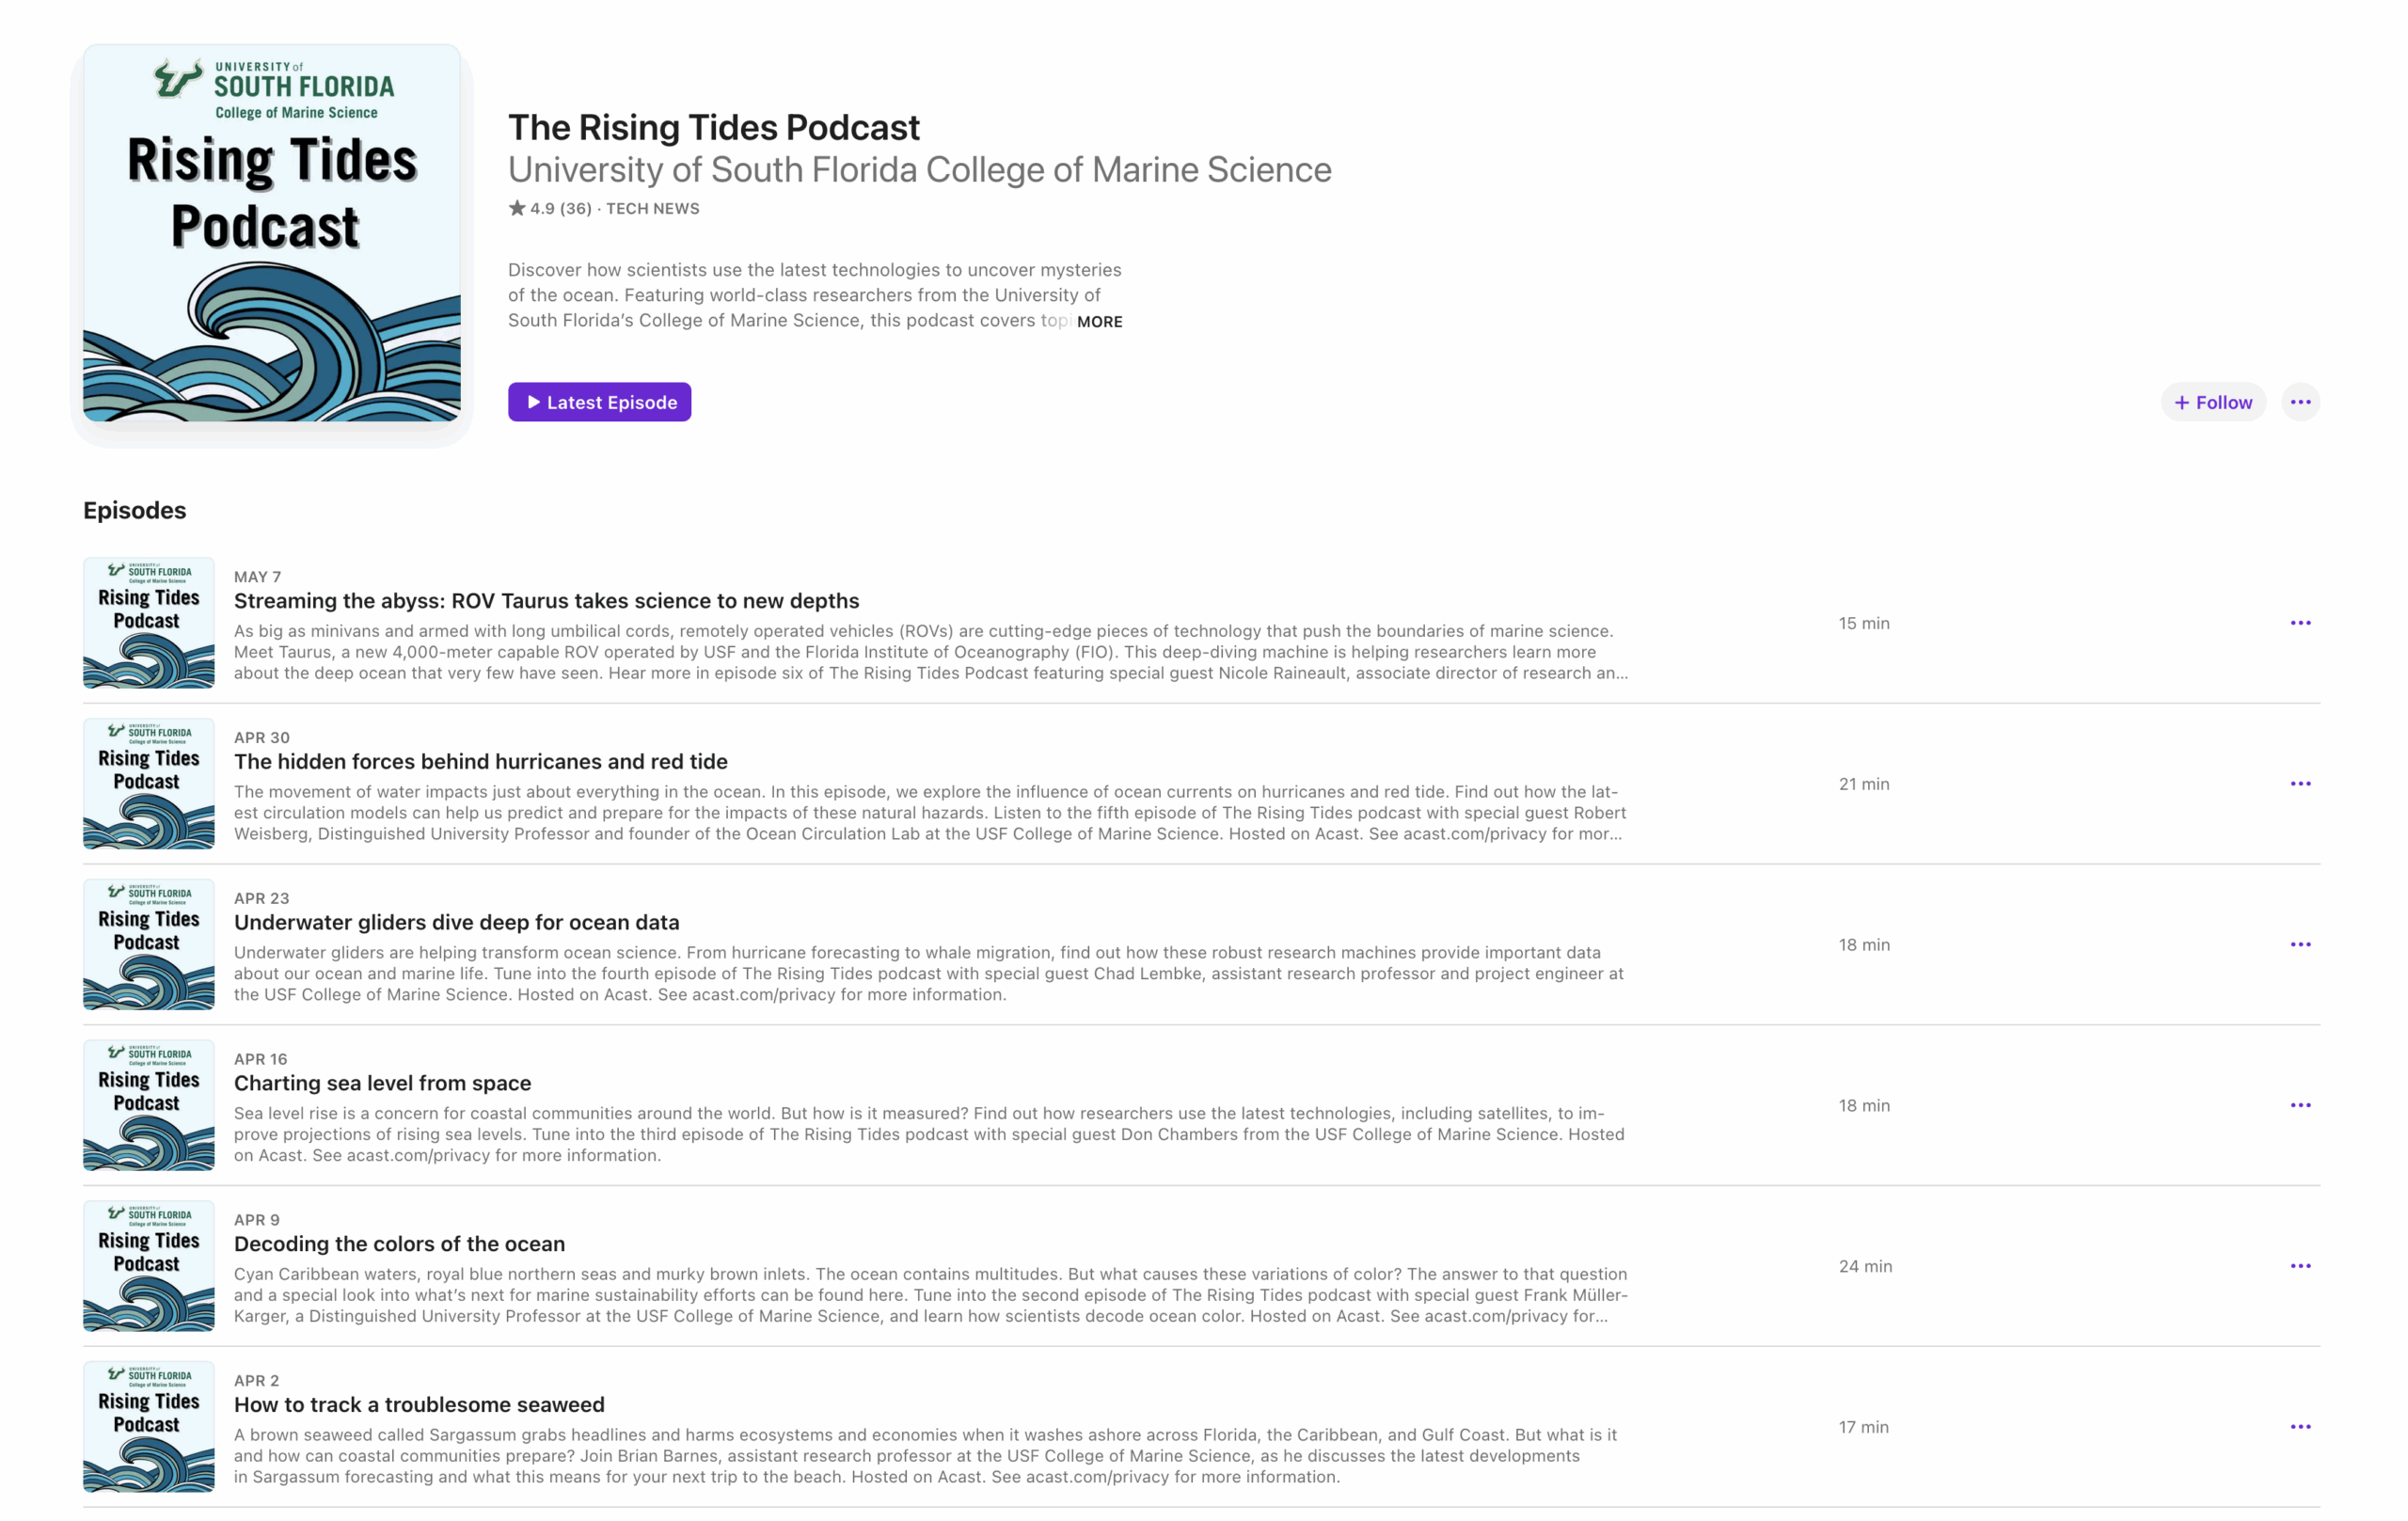
Task: Open options for Charting sea level episode
Action: pyautogui.click(x=2299, y=1105)
